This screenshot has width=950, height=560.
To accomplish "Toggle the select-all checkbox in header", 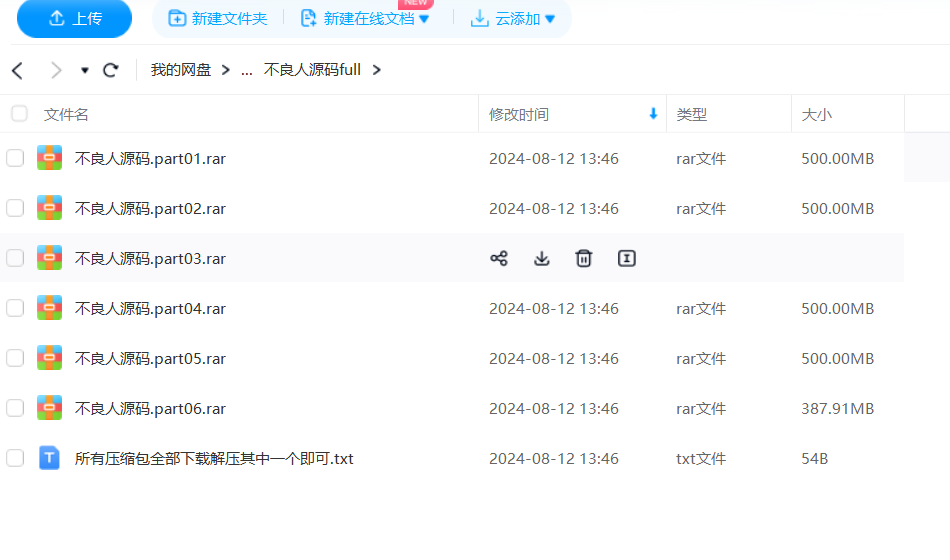I will [19, 114].
